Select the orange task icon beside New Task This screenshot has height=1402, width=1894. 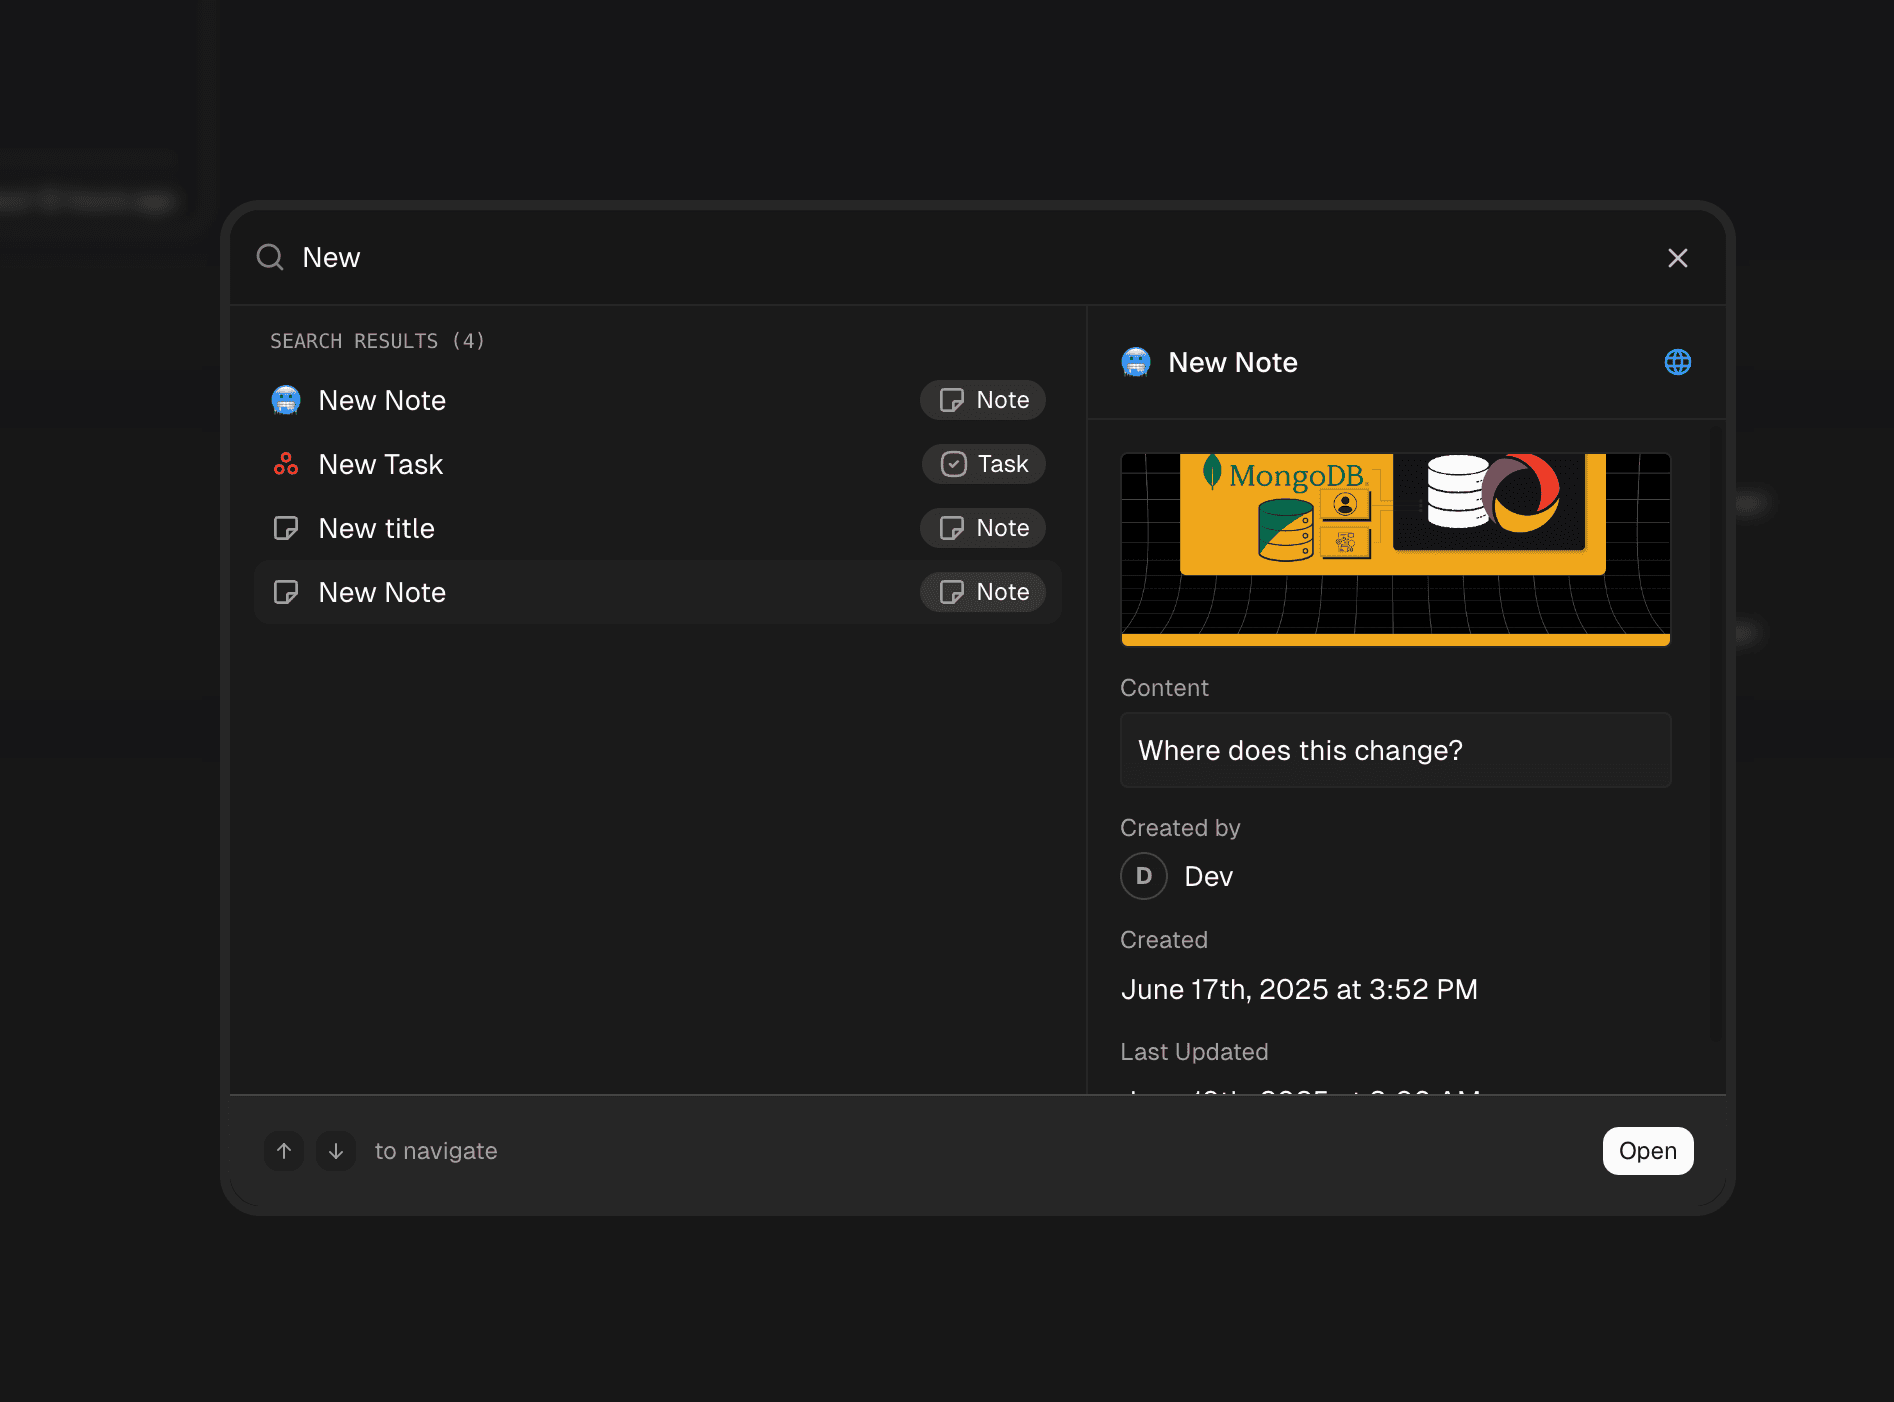point(285,463)
